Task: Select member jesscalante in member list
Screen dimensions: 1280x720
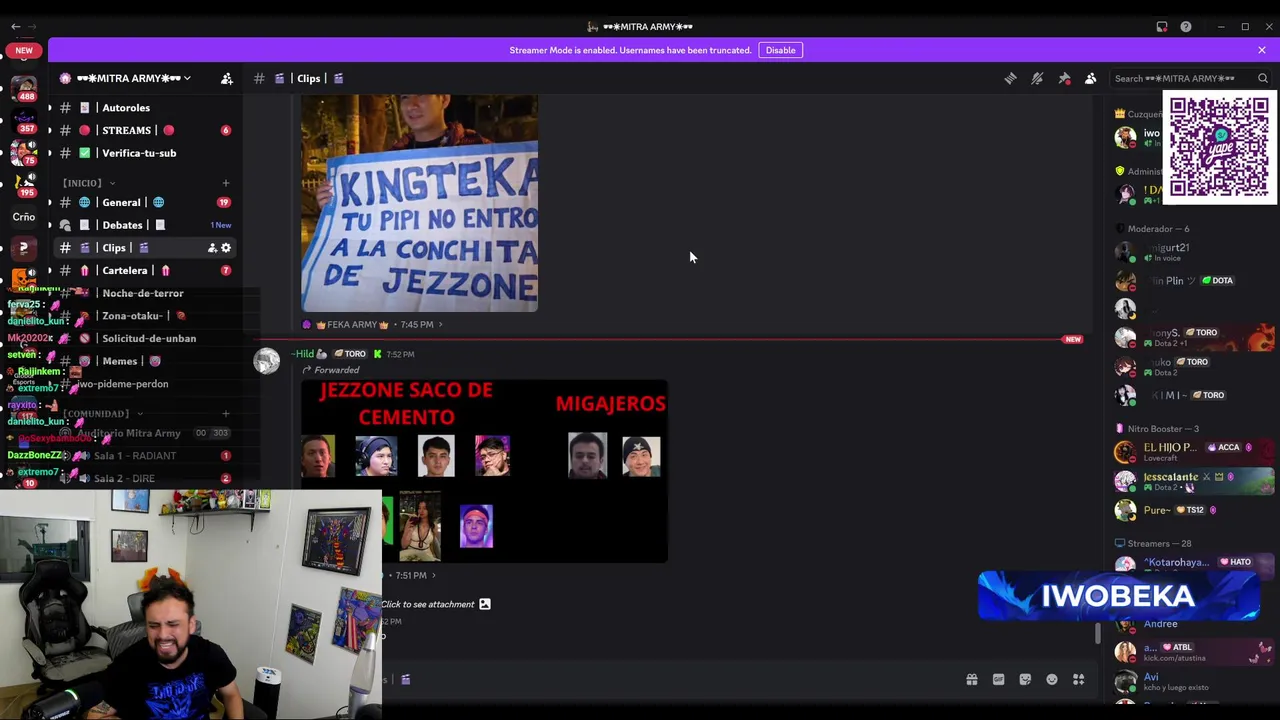Action: [x=1195, y=481]
